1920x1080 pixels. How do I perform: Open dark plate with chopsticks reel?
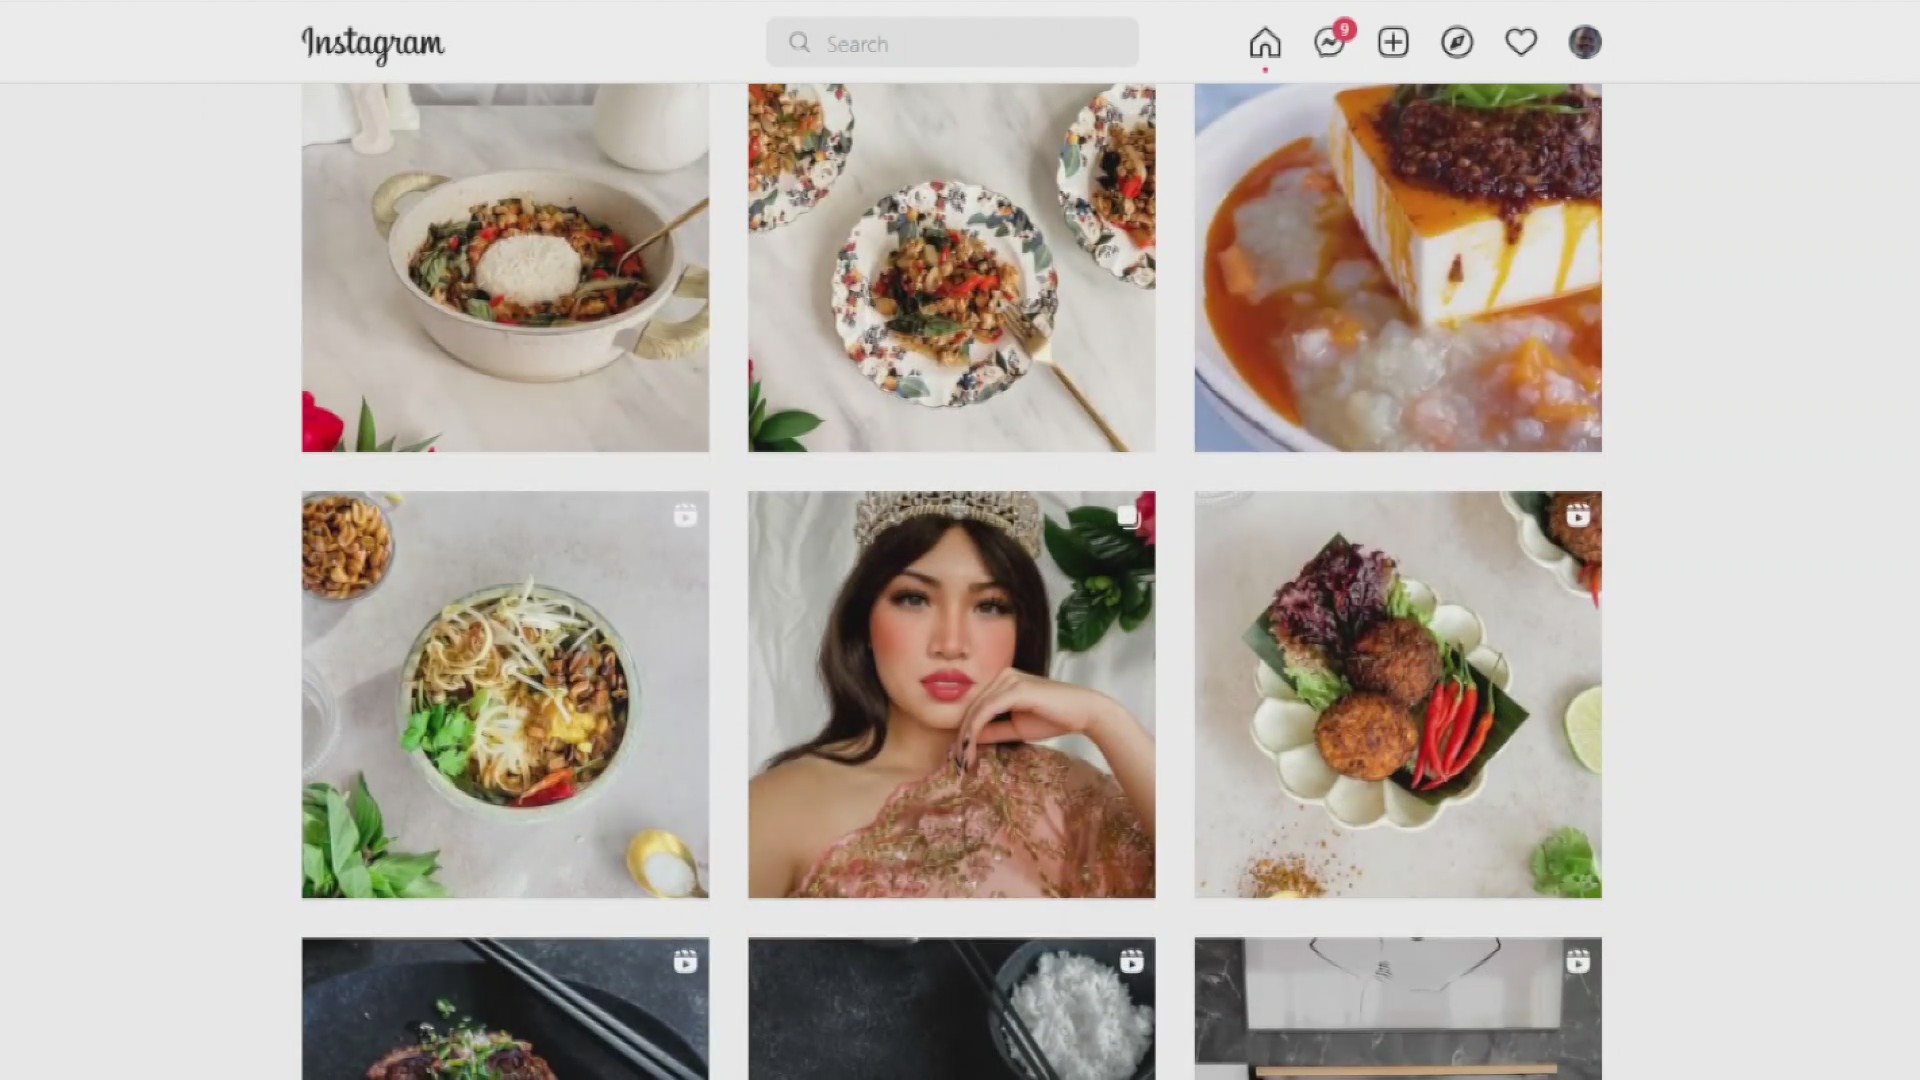505,1008
